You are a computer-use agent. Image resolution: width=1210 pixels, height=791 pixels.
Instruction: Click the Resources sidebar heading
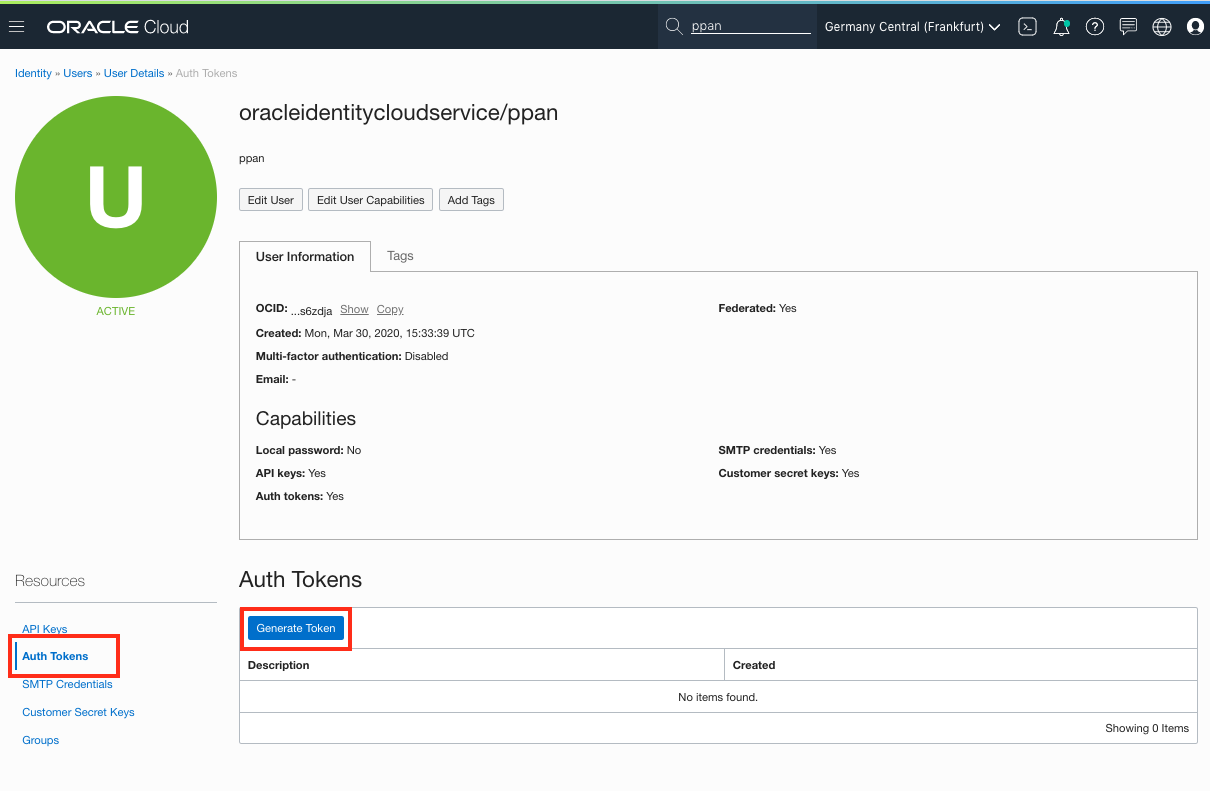point(50,581)
